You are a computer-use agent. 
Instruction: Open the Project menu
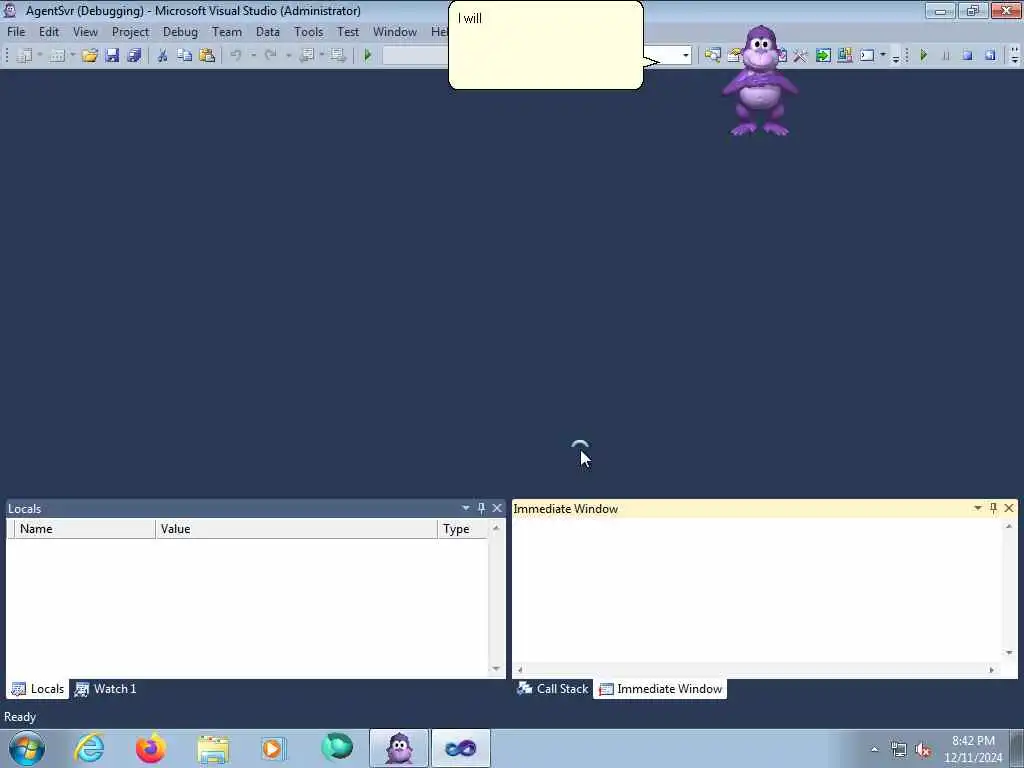[x=130, y=31]
